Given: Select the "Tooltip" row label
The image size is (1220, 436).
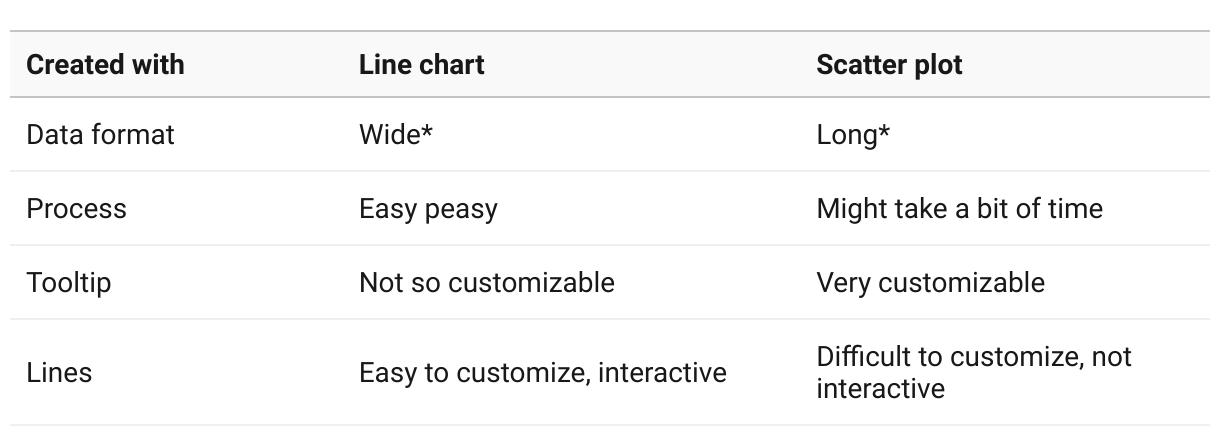Looking at the screenshot, I should coord(68,283).
